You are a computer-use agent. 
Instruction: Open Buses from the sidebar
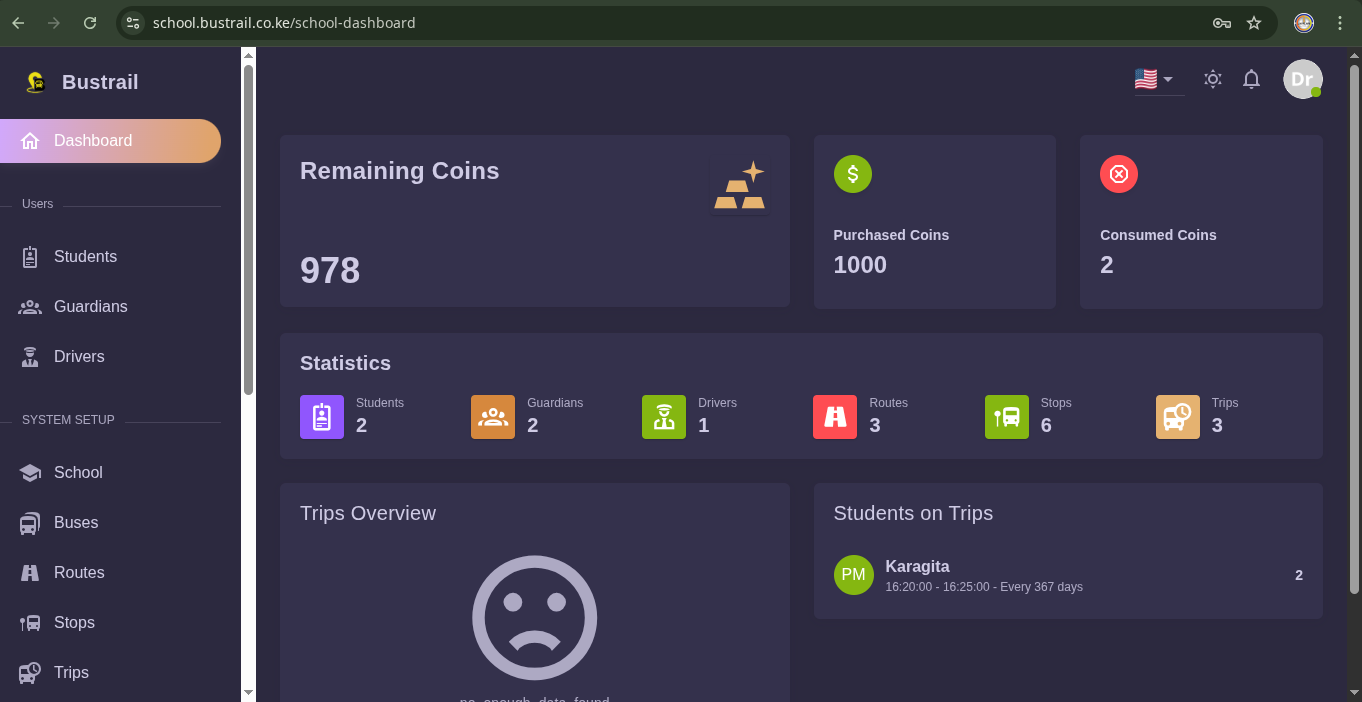pyautogui.click(x=31, y=522)
